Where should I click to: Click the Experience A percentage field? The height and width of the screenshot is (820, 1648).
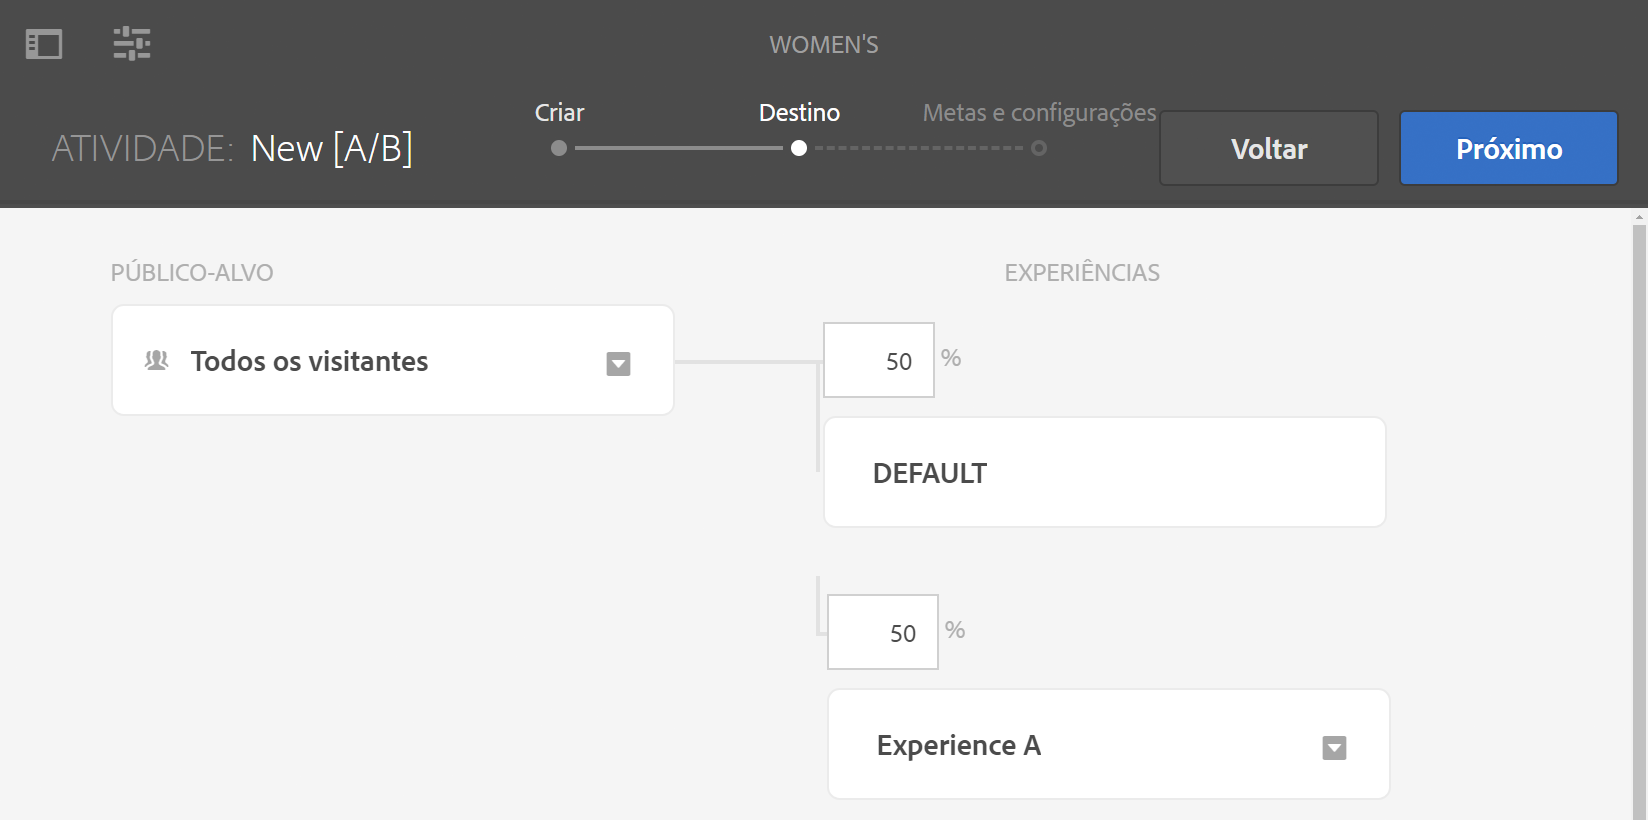[883, 632]
